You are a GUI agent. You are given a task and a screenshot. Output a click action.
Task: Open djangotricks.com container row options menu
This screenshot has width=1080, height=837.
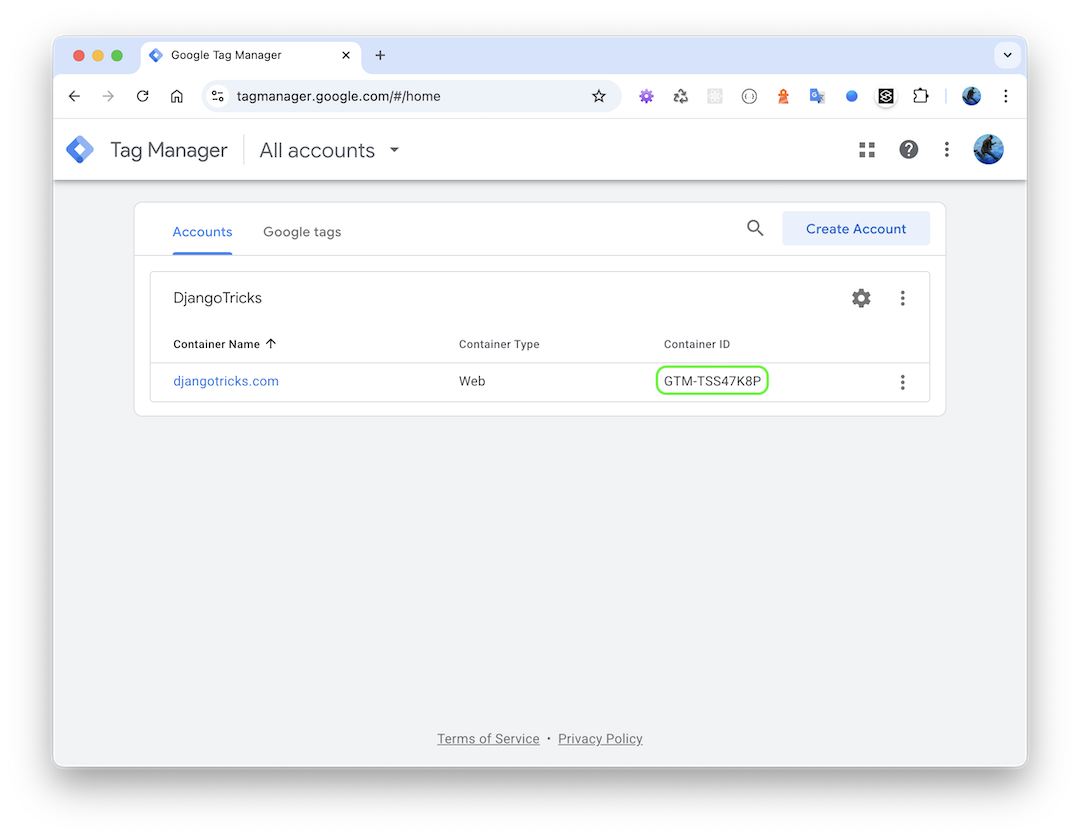902,382
